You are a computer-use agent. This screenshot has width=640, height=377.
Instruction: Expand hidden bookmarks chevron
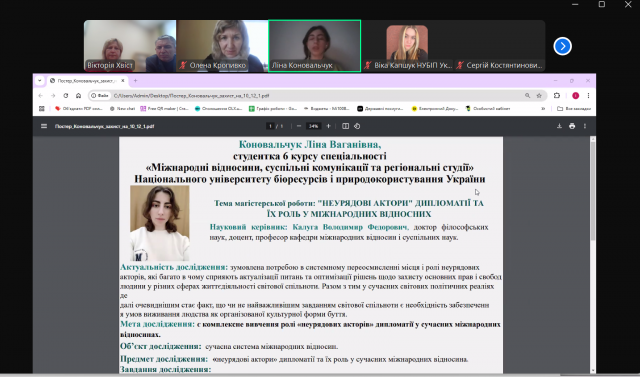[x=543, y=109]
